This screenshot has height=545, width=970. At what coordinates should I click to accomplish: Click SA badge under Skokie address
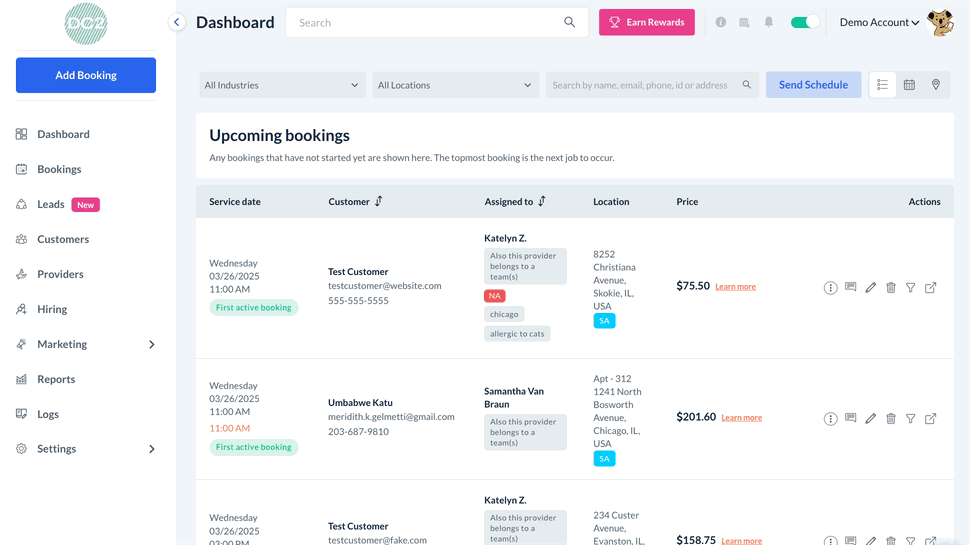point(604,320)
